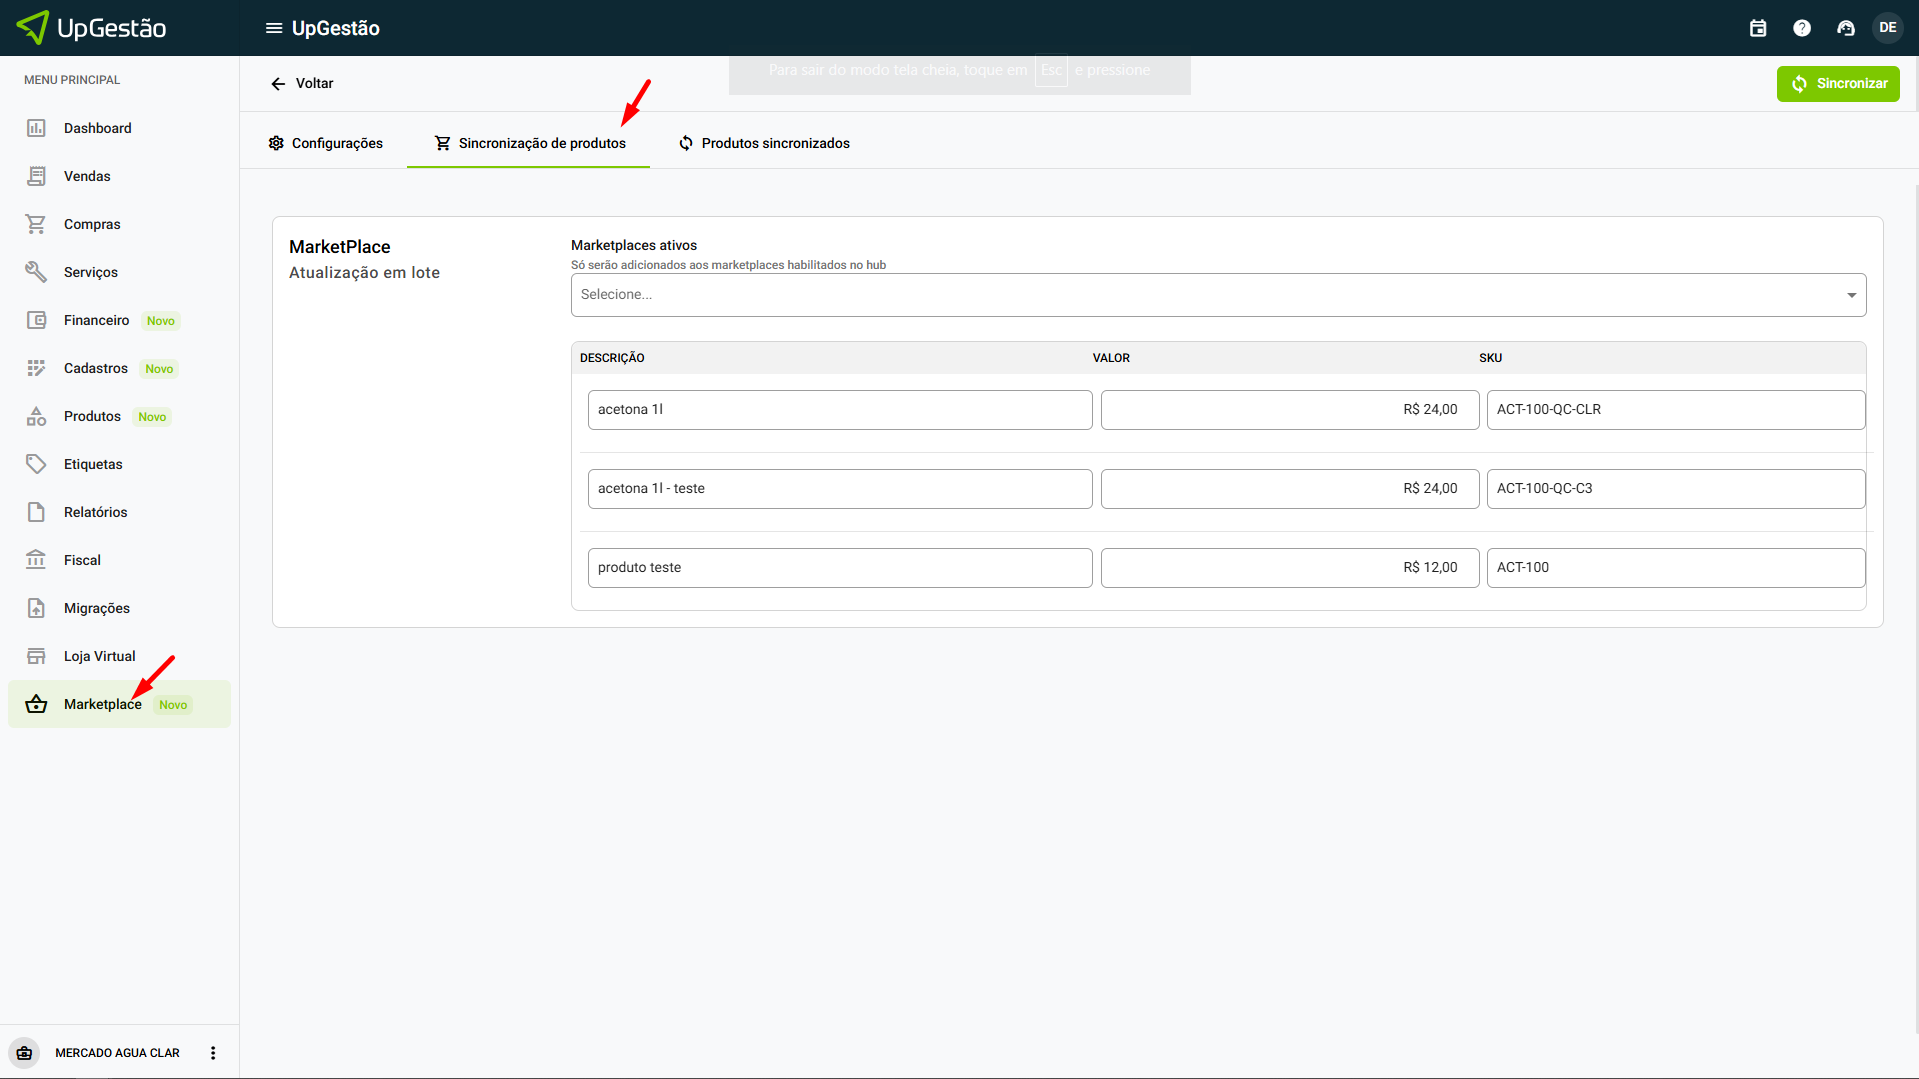Click the support headset icon
The image size is (1919, 1079).
coord(1846,28)
